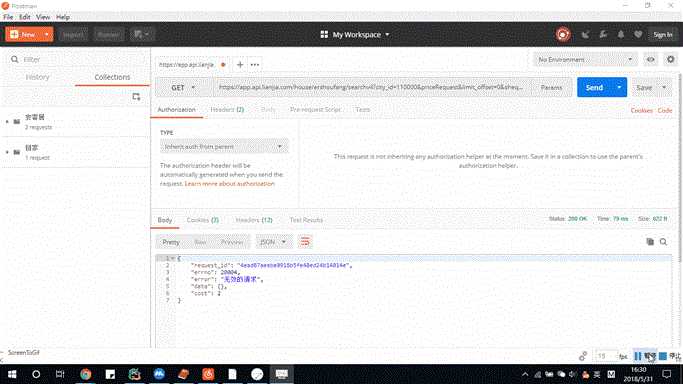Image resolution: width=683 pixels, height=384 pixels.
Task: Select the request tab app.api.lianjia
Action: [x=186, y=64]
